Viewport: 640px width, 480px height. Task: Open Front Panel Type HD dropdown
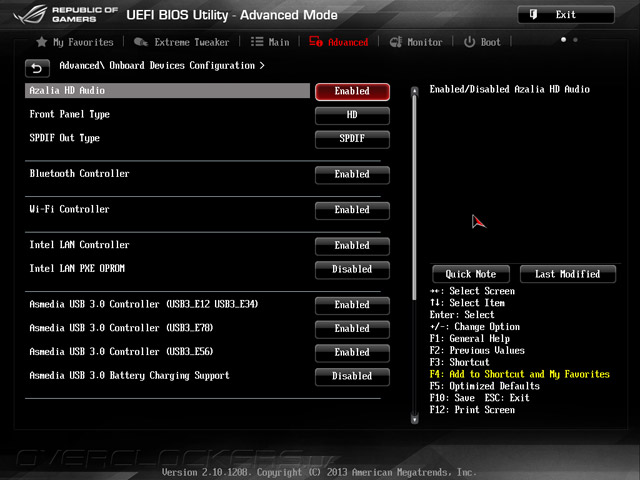tap(352, 115)
